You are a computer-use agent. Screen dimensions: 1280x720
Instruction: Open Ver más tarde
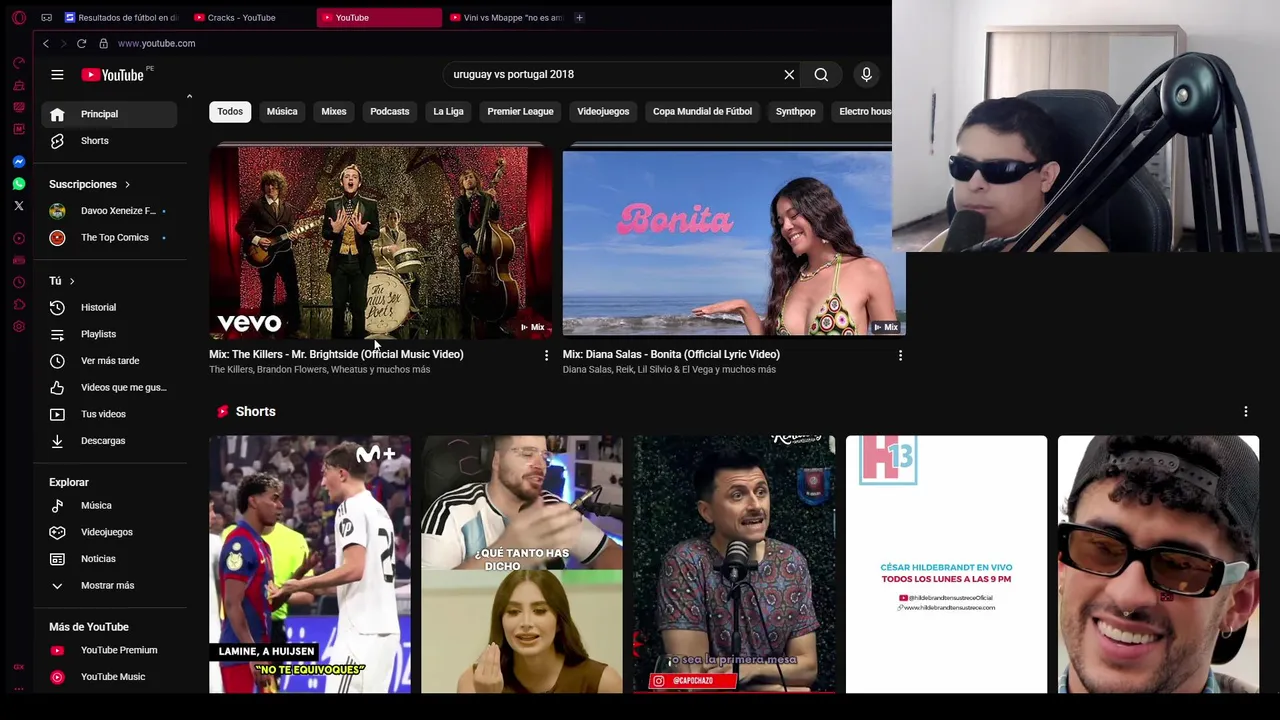[x=110, y=361]
